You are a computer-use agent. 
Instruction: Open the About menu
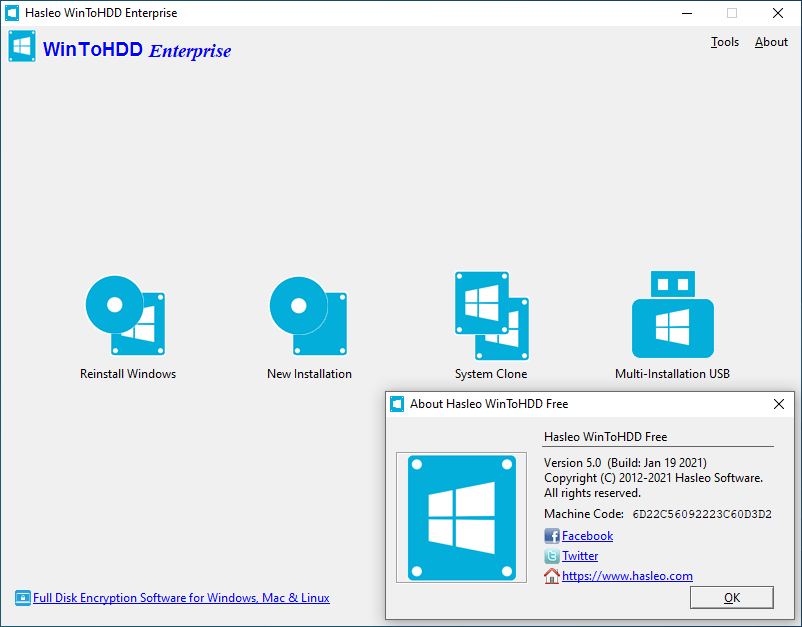(771, 42)
